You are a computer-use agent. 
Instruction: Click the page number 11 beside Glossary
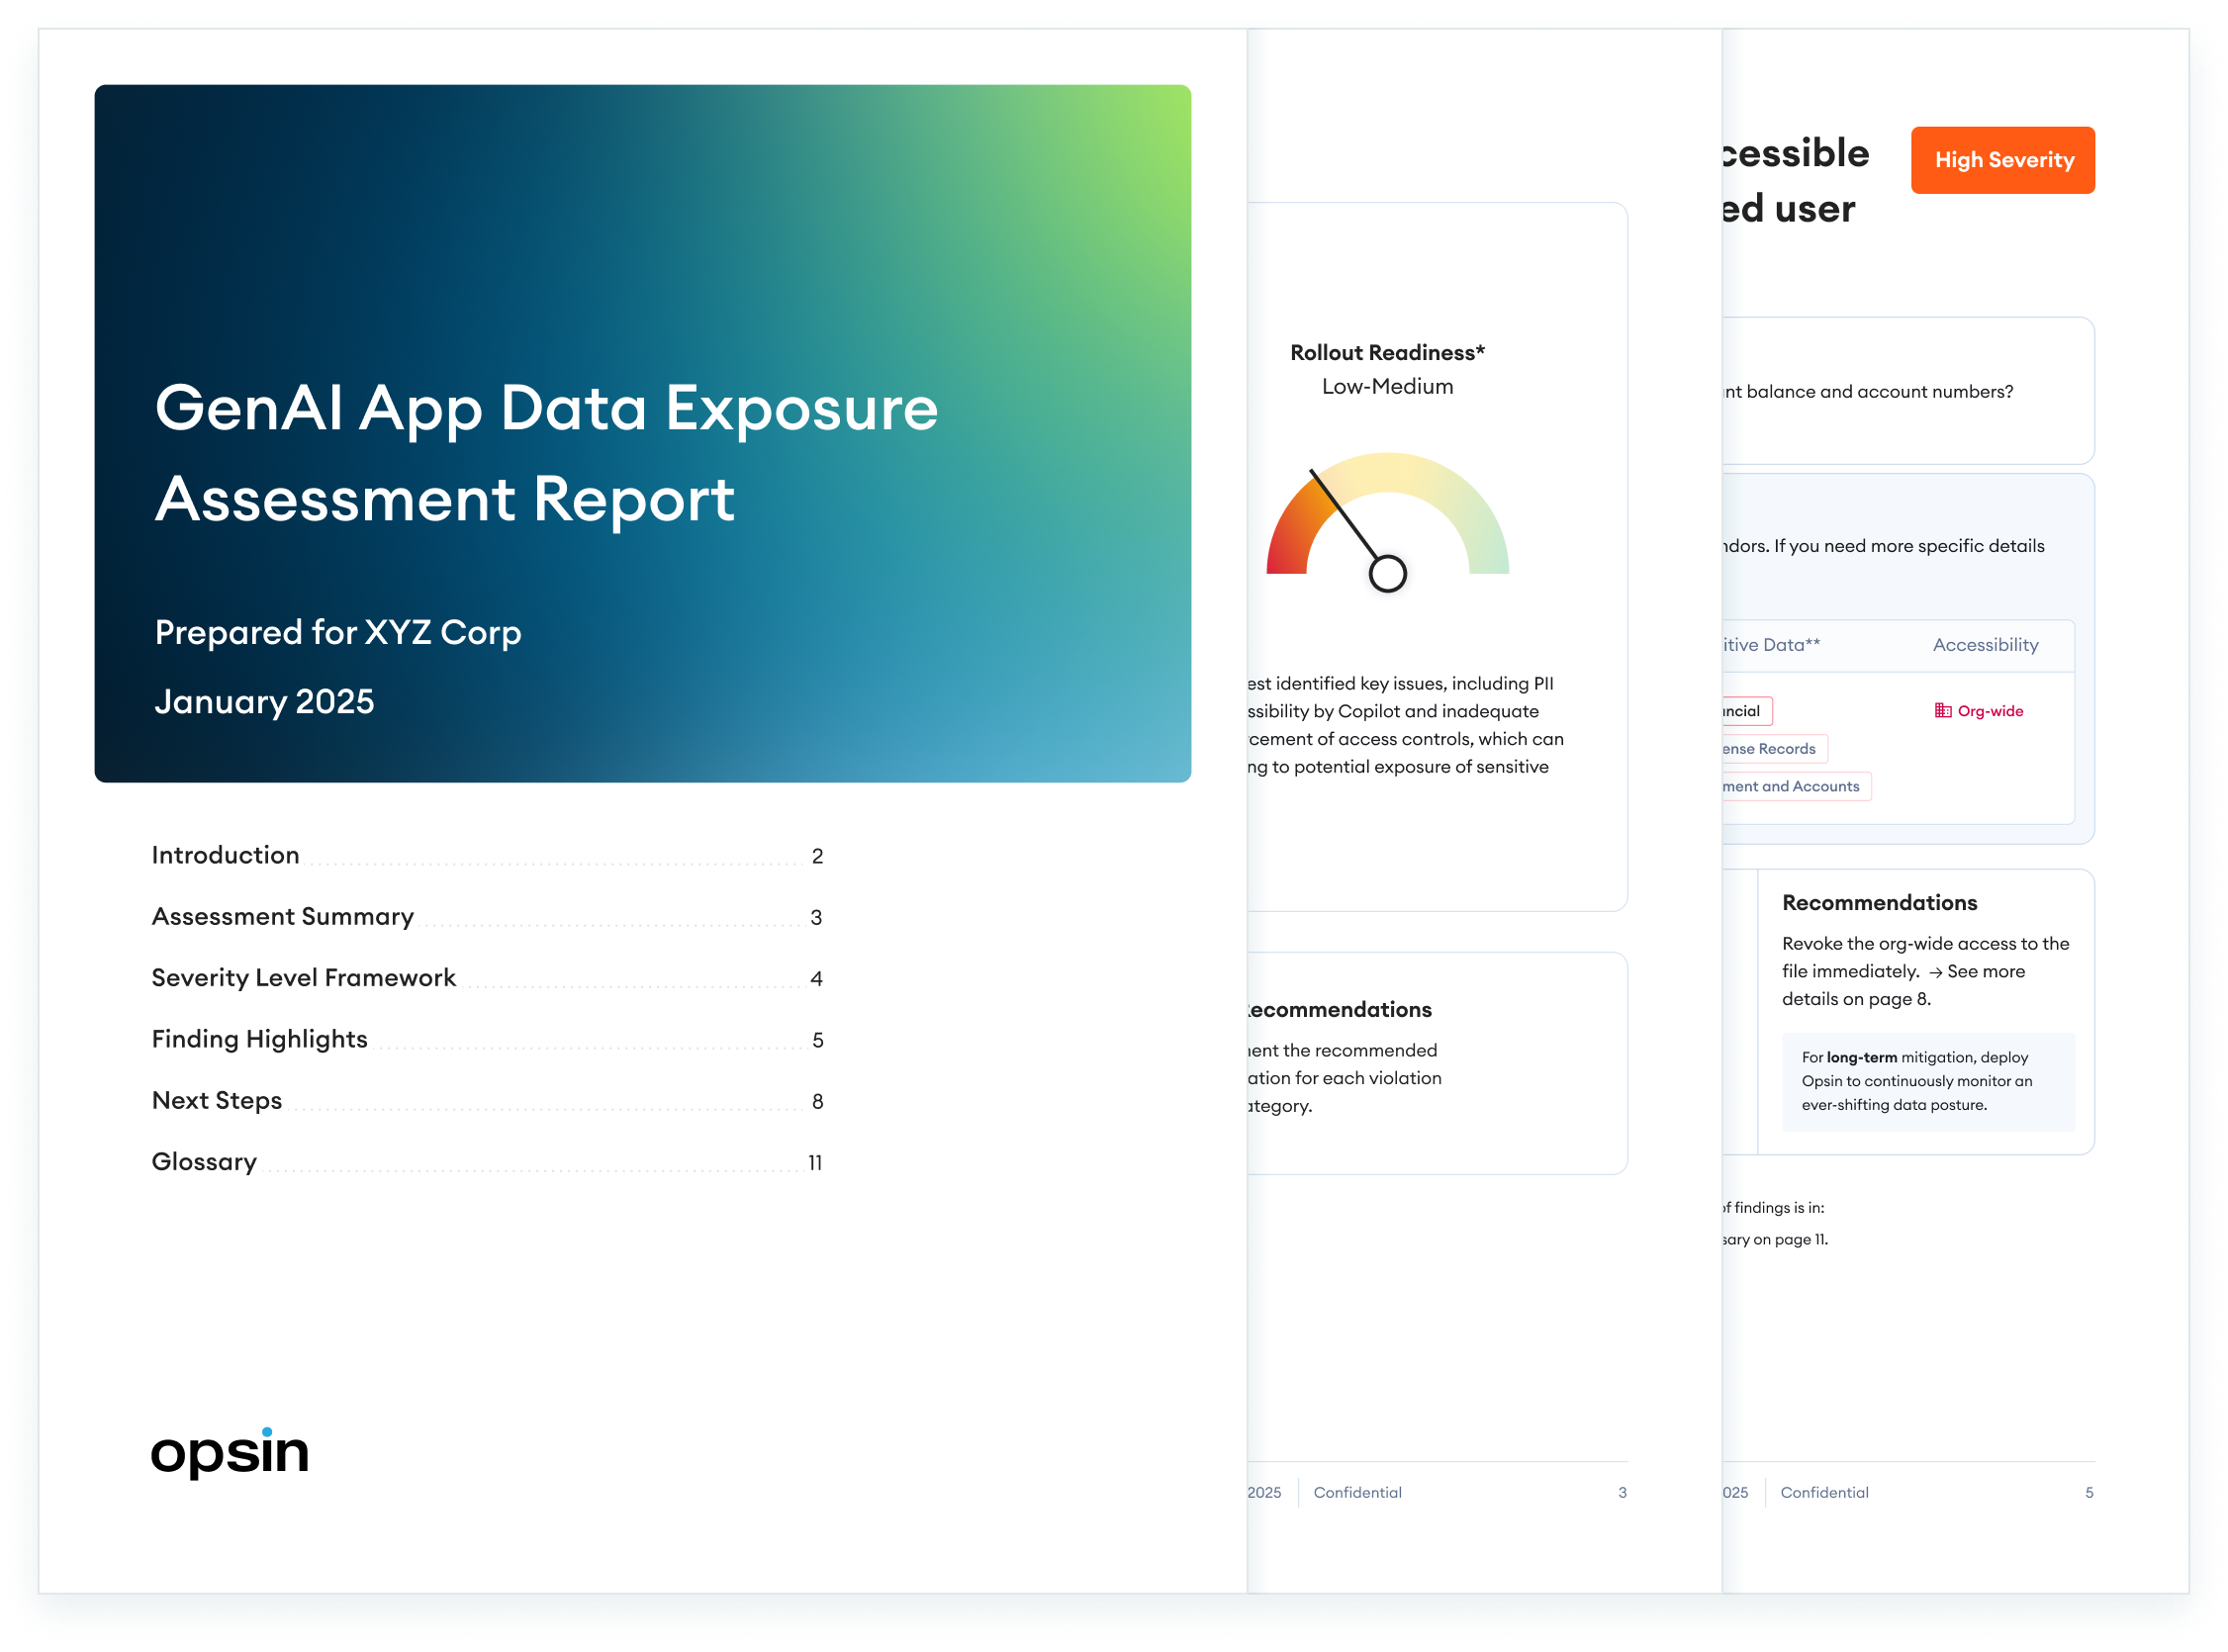(815, 1163)
